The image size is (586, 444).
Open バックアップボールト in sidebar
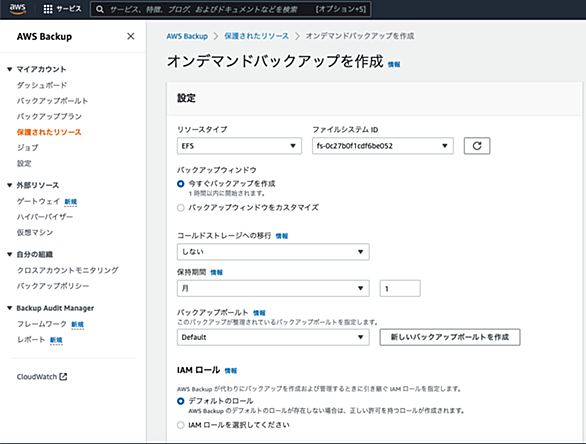(52, 101)
